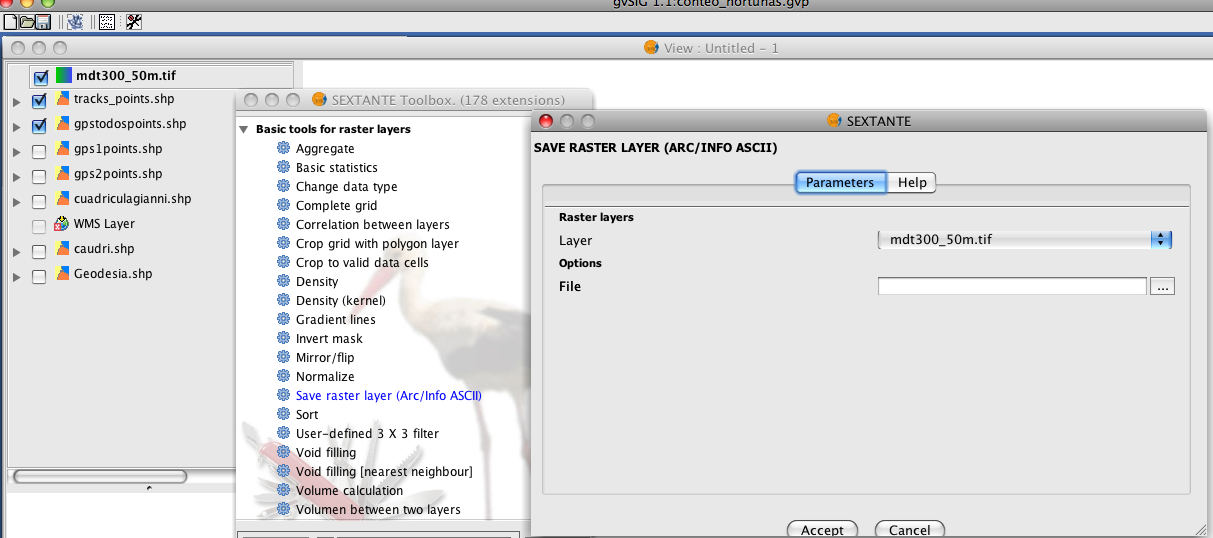1213x538 pixels.
Task: Expand the Geodesia.shp layer legend
Action: click(x=16, y=276)
